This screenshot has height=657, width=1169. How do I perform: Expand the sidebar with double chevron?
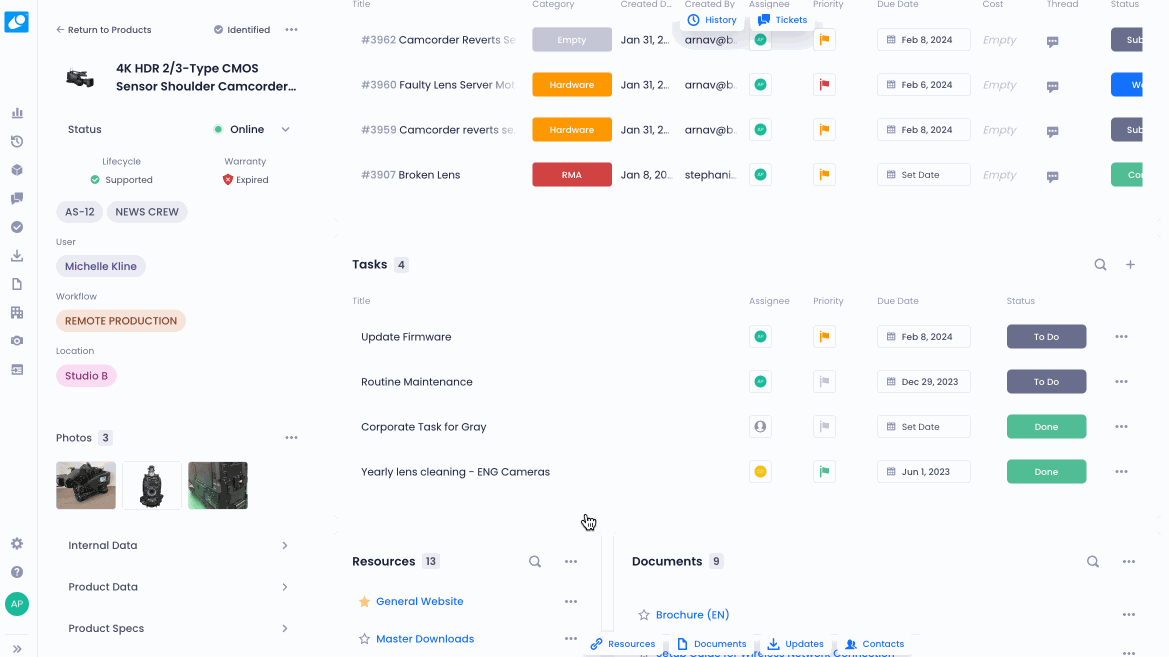click(17, 649)
